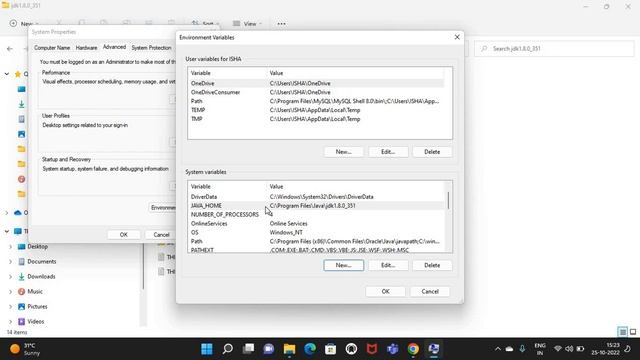Open System Protection tab in System Properties

point(151,48)
